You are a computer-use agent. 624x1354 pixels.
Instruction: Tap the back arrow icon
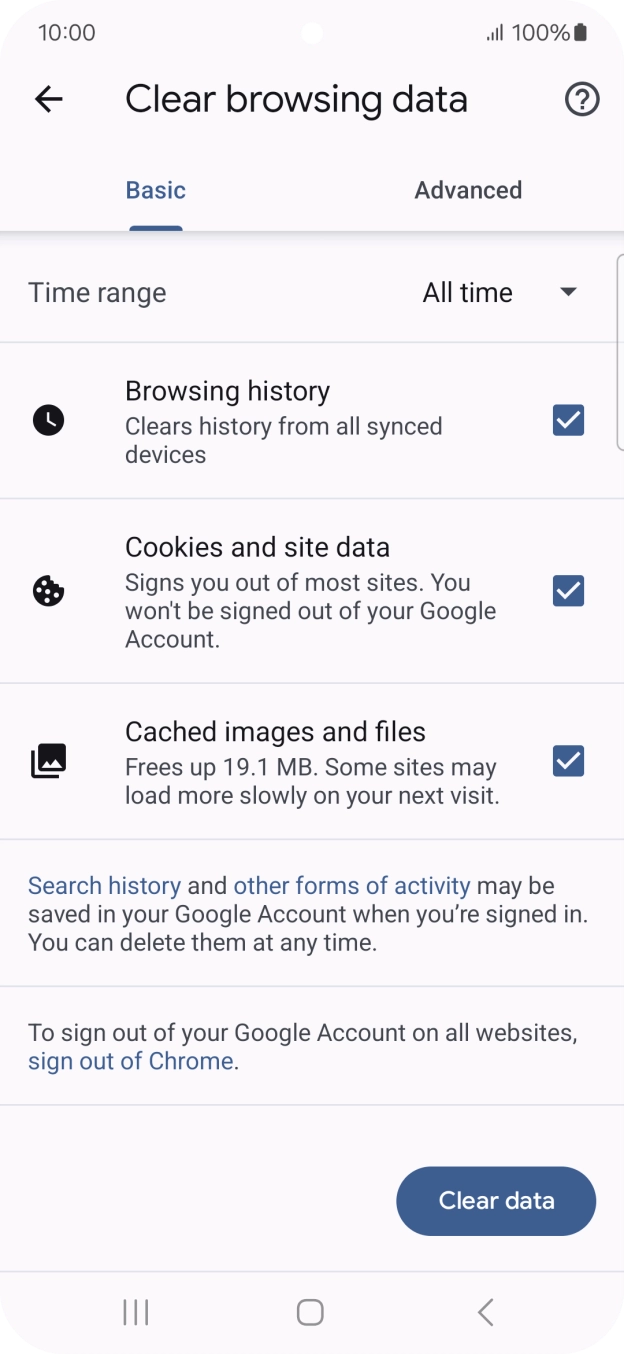48,99
